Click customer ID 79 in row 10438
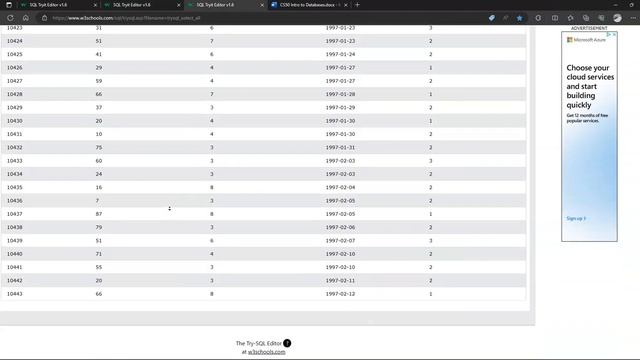This screenshot has height=360, width=640. click(x=99, y=227)
